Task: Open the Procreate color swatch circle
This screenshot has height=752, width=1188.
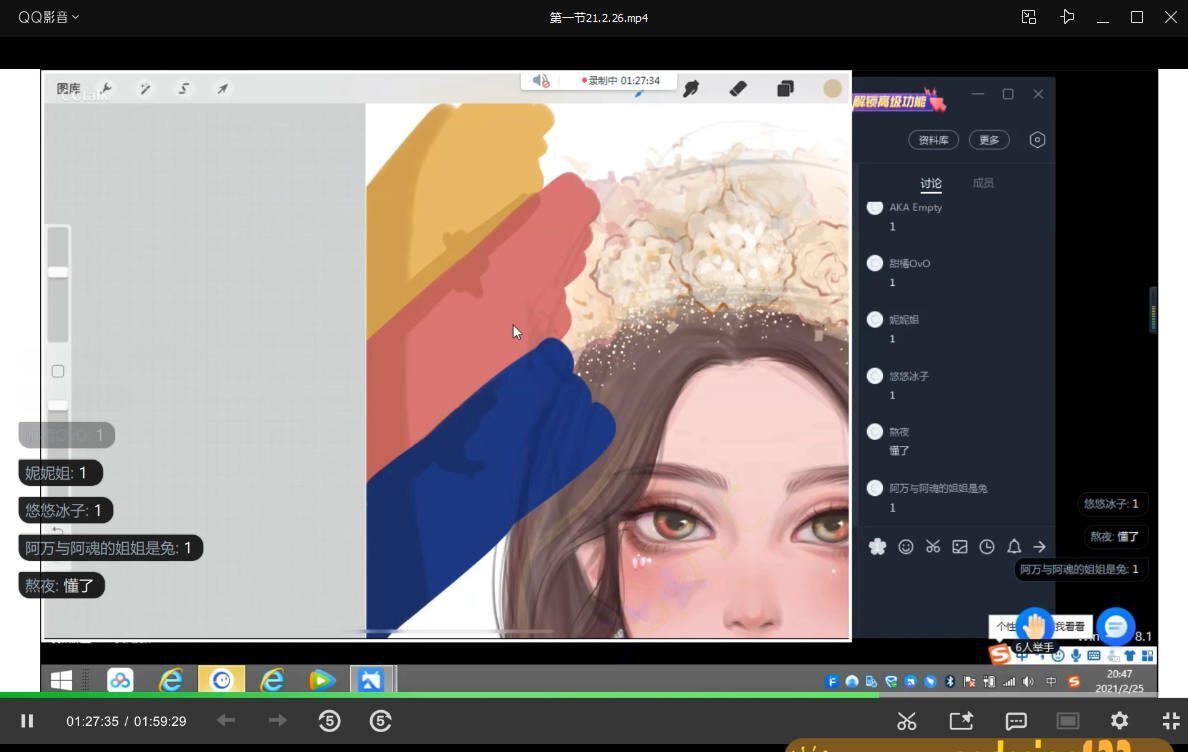Action: 832,89
